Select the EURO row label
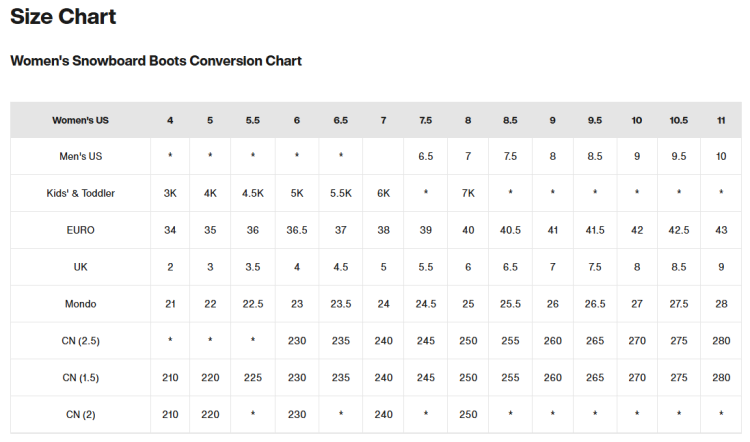The width and height of the screenshot is (750, 442). coord(80,230)
